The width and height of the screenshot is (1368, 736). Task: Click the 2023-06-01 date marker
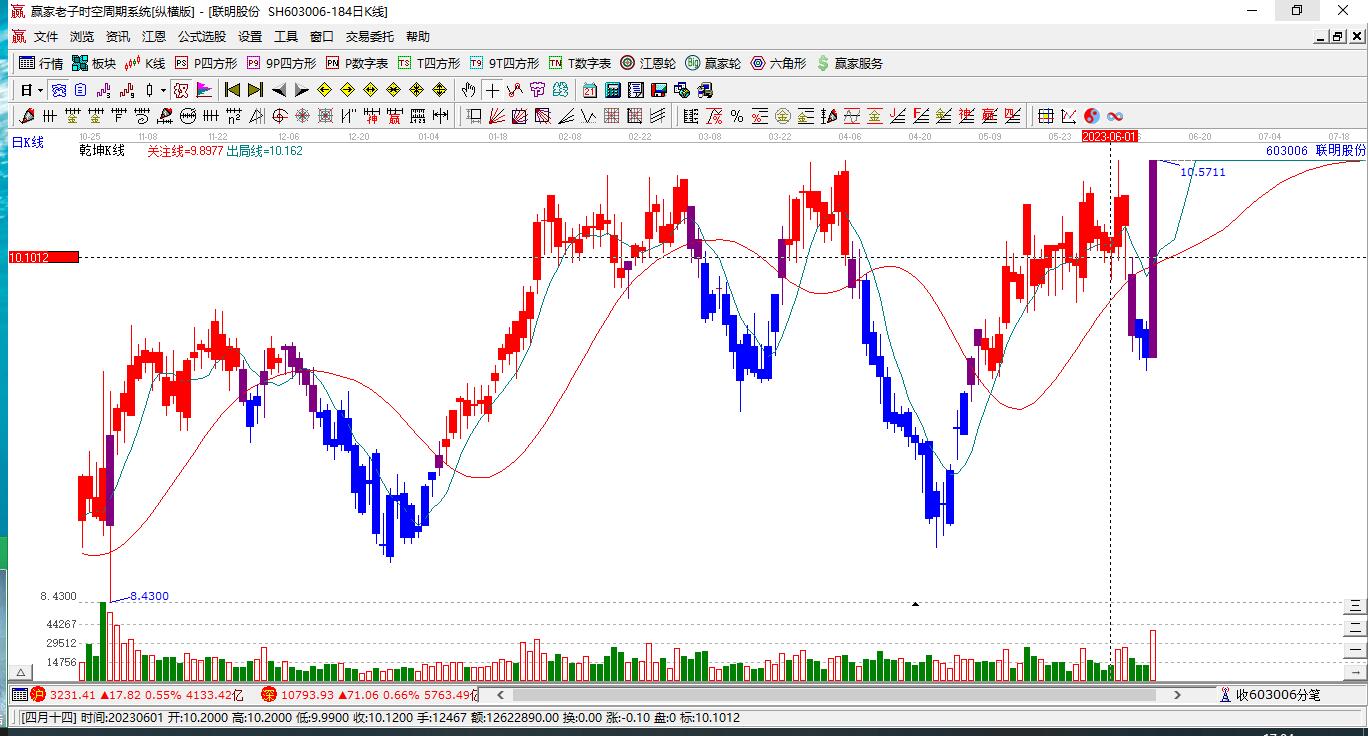tap(1110, 136)
